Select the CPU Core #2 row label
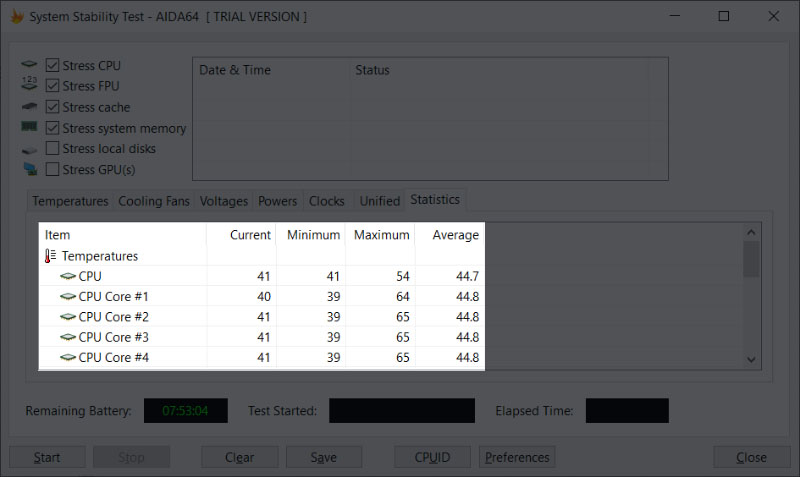Screen dimensions: 800x477 [x=113, y=317]
